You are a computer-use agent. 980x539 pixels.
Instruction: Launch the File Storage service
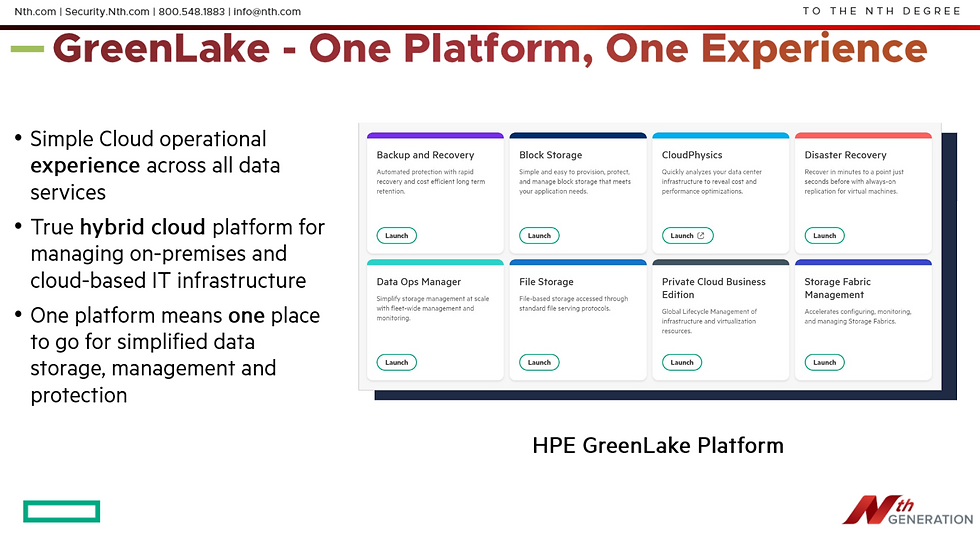click(x=539, y=362)
